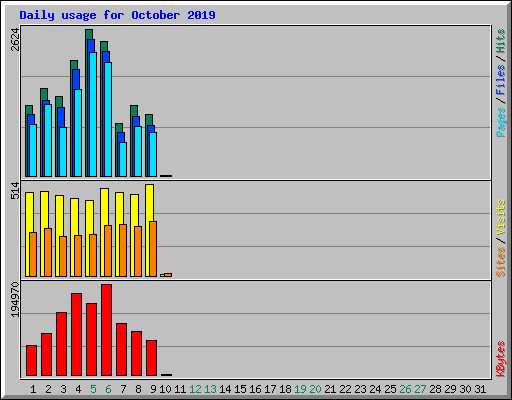Click the cyan Pages bar for day 6

[108, 119]
